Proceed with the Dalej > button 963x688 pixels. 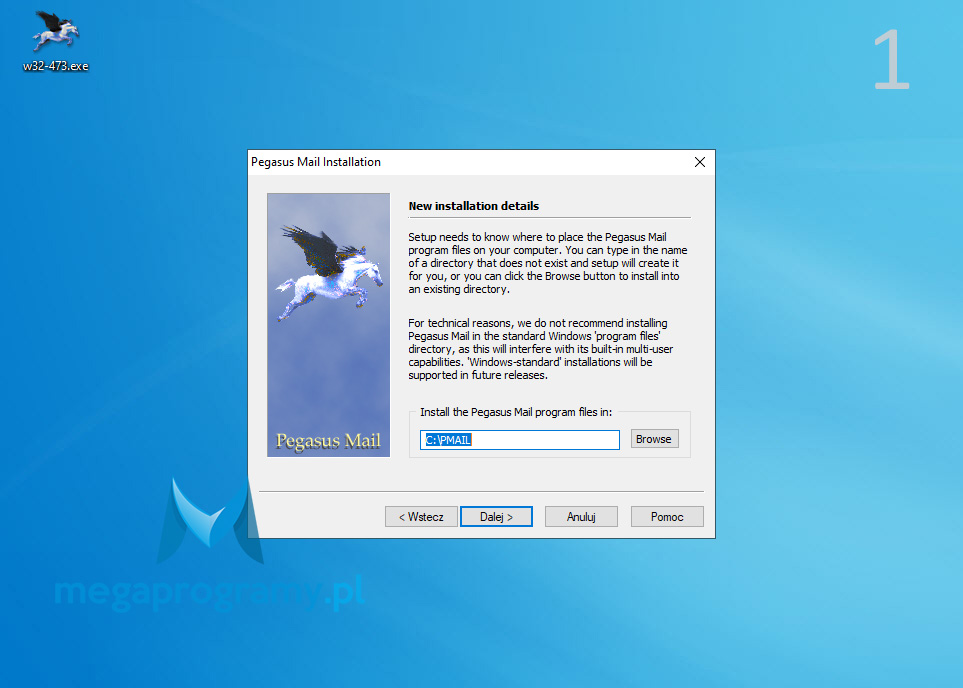click(x=496, y=517)
